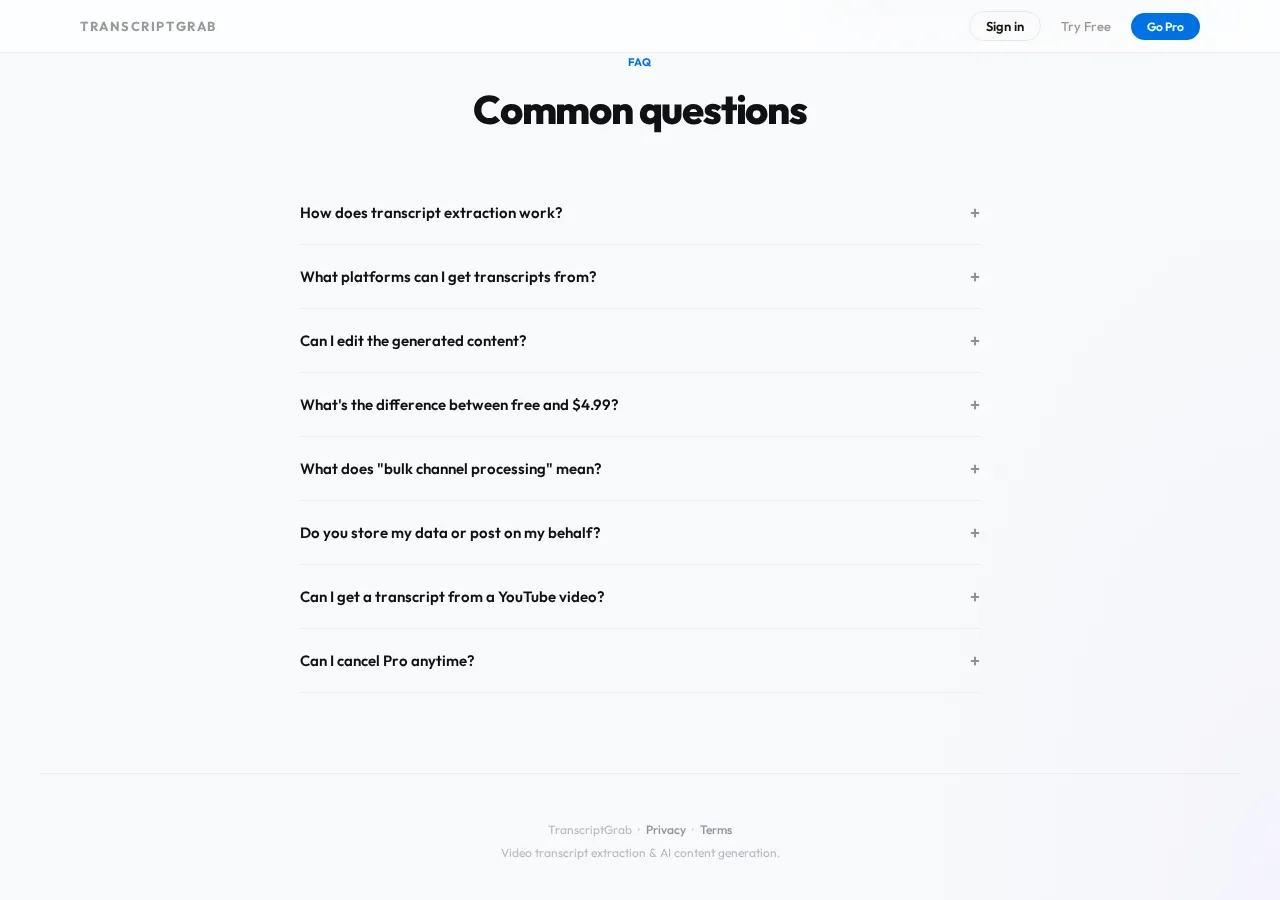Expand "Can I cancel Pro anytime?" question
Screen dimensions: 1280x900
click(x=387, y=661)
